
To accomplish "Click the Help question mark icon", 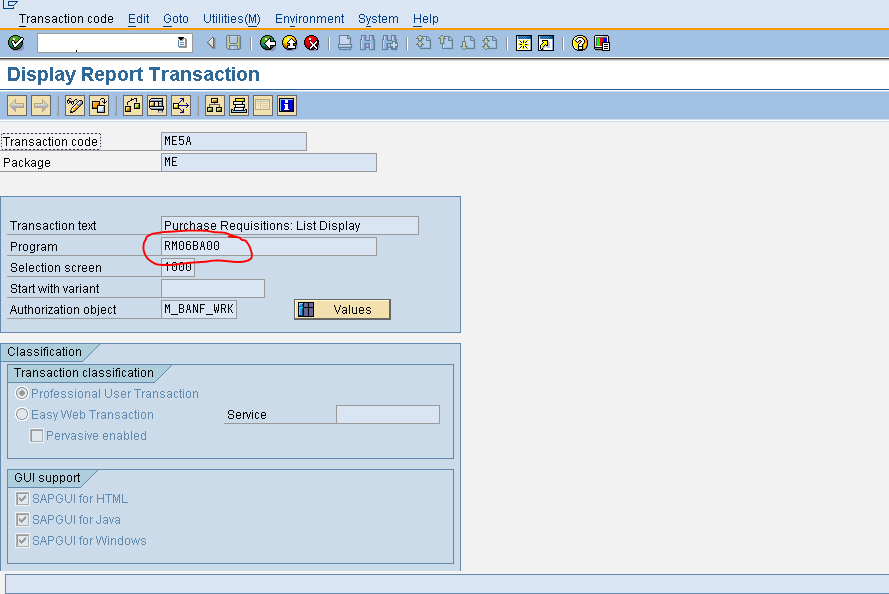I will click(x=578, y=43).
